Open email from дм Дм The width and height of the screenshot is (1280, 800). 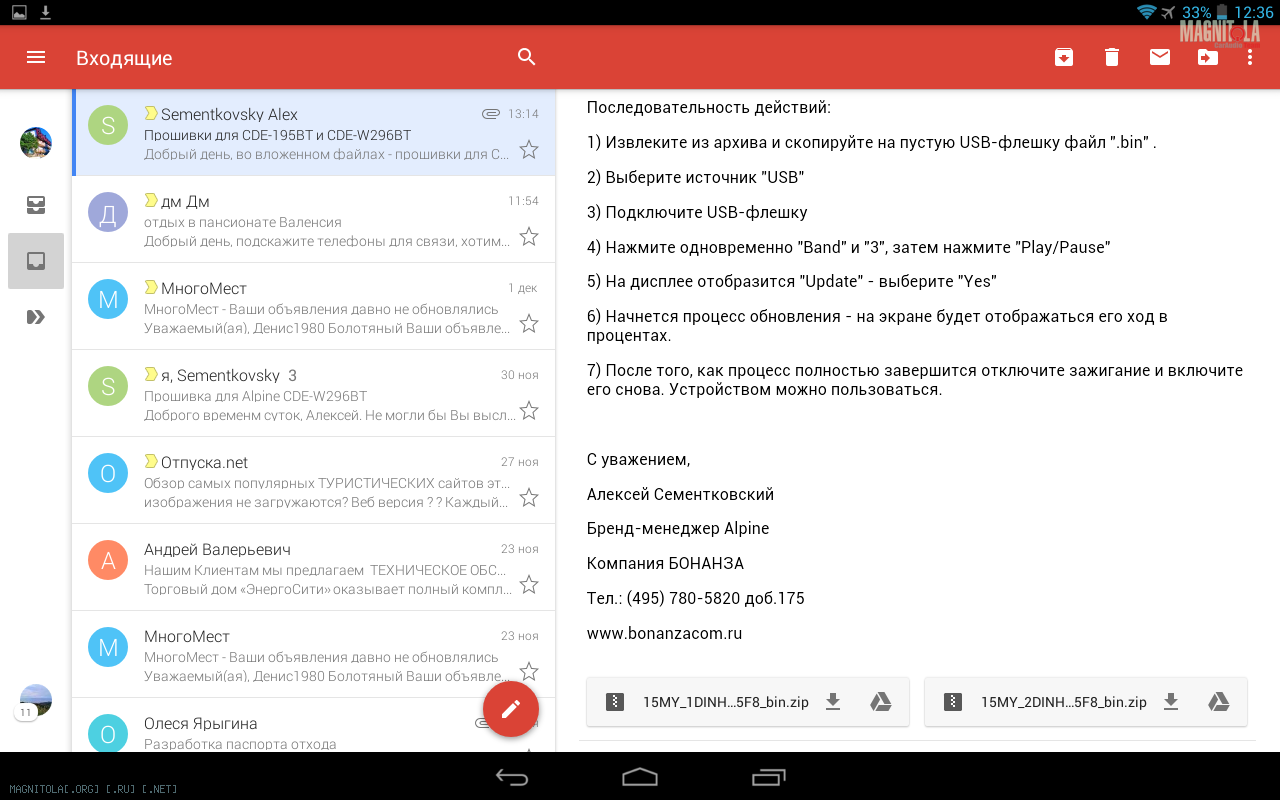[x=314, y=219]
